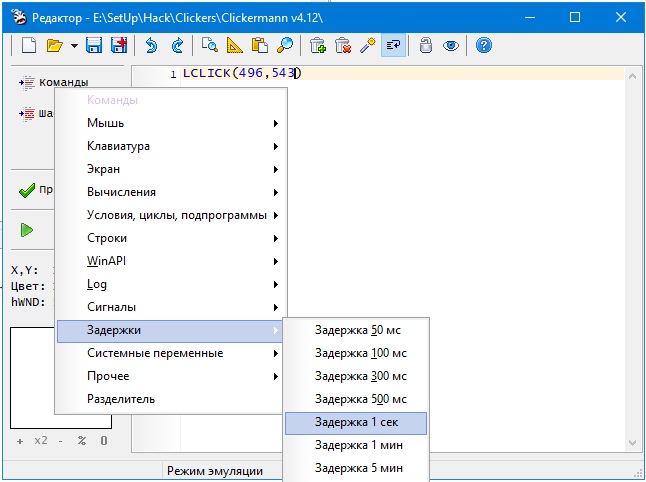The height and width of the screenshot is (482, 646).
Task: Click the highlighted Задержки menu entry
Action: point(170,331)
